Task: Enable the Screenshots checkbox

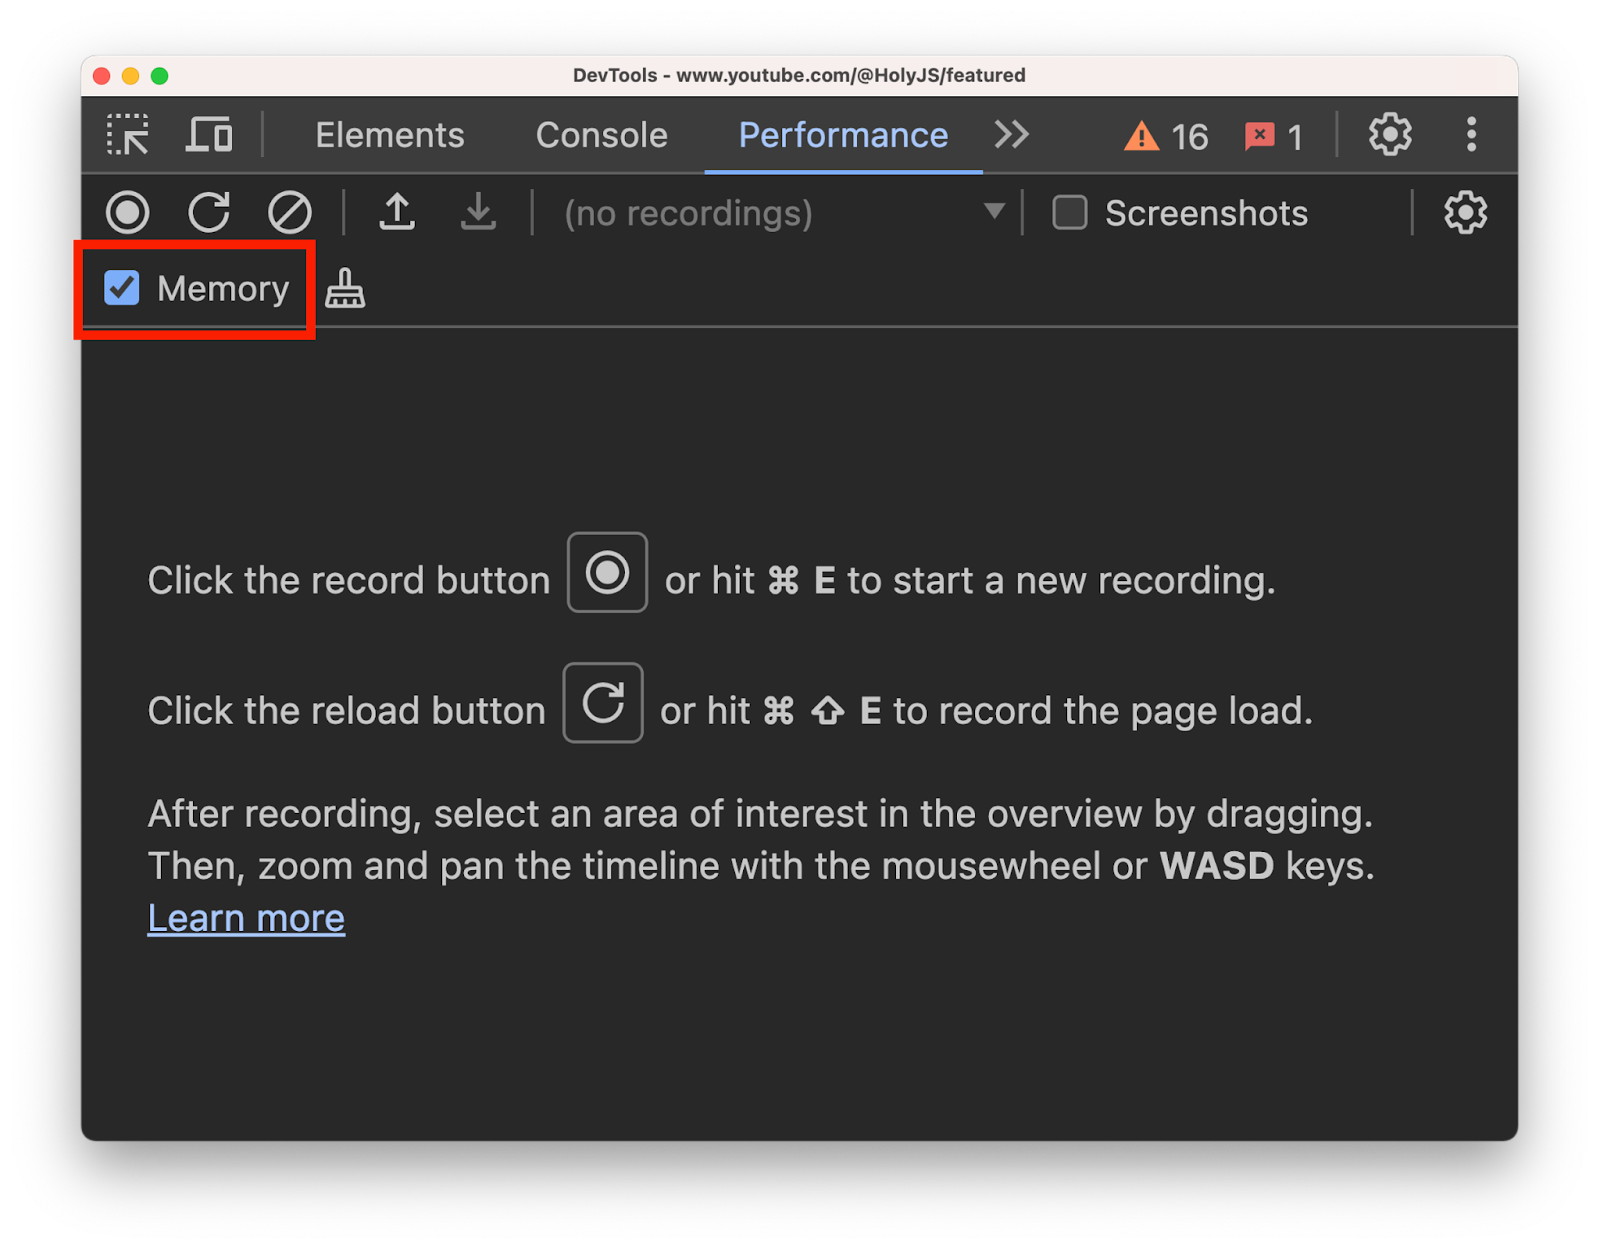Action: [1070, 213]
